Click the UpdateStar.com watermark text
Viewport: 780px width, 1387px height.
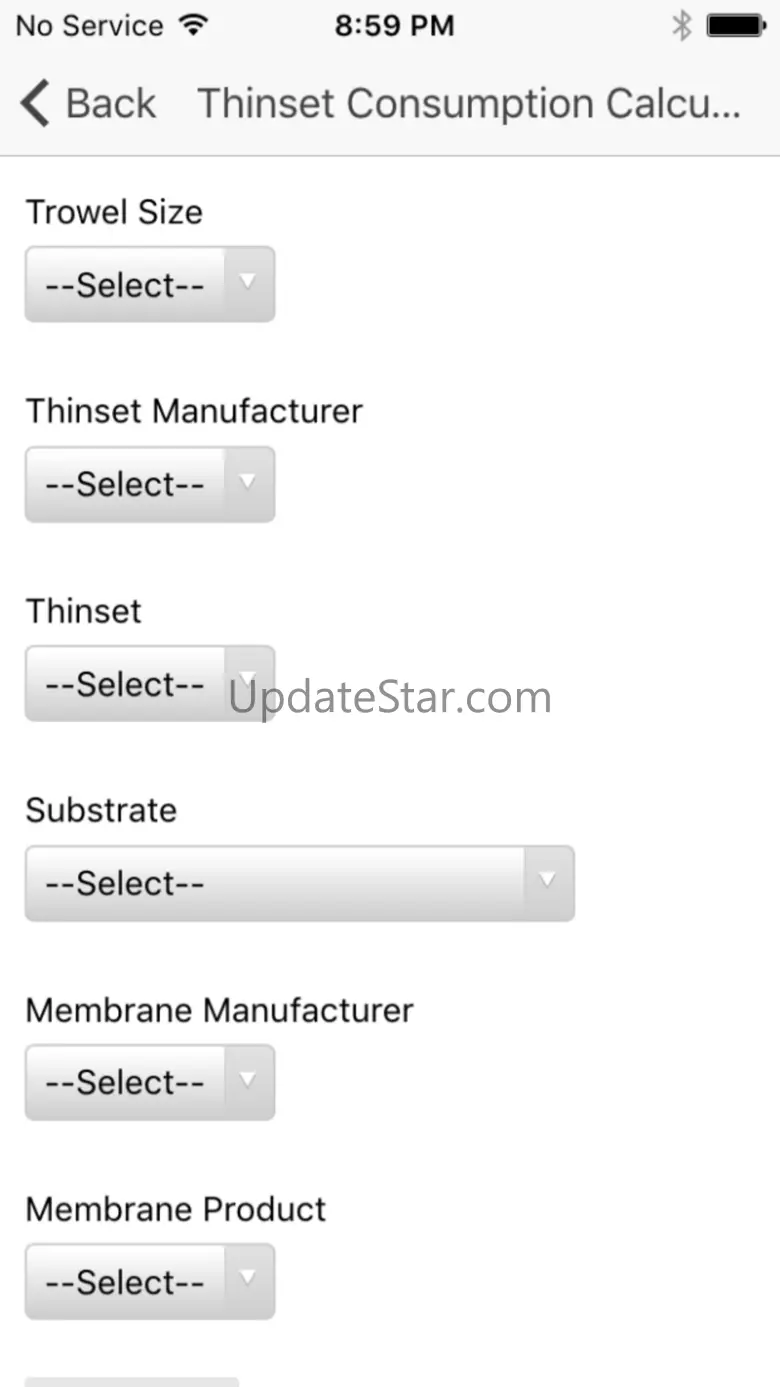tap(390, 698)
